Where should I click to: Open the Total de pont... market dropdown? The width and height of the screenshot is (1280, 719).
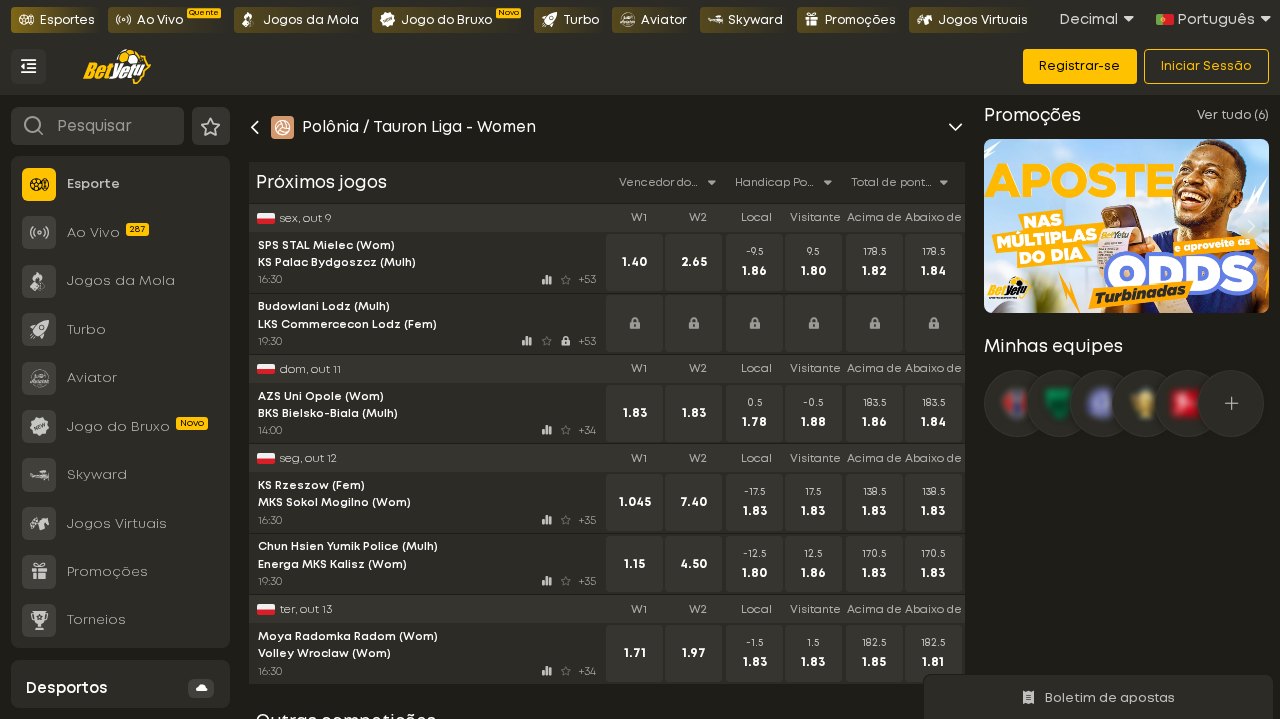[x=900, y=182]
